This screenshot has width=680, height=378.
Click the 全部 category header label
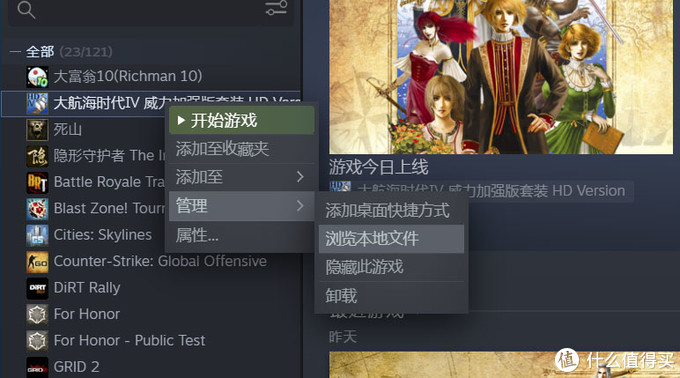tap(40, 52)
